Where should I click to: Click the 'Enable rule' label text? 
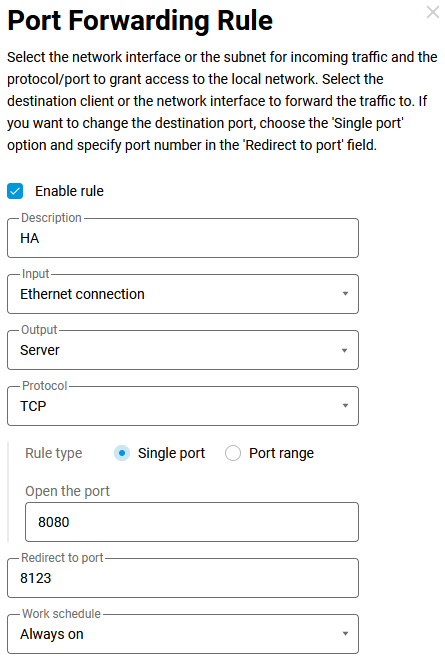point(69,191)
